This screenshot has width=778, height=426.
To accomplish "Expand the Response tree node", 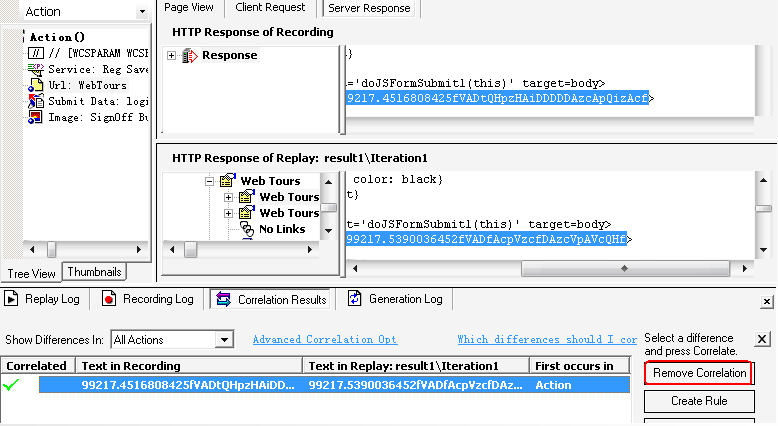I will [x=172, y=55].
